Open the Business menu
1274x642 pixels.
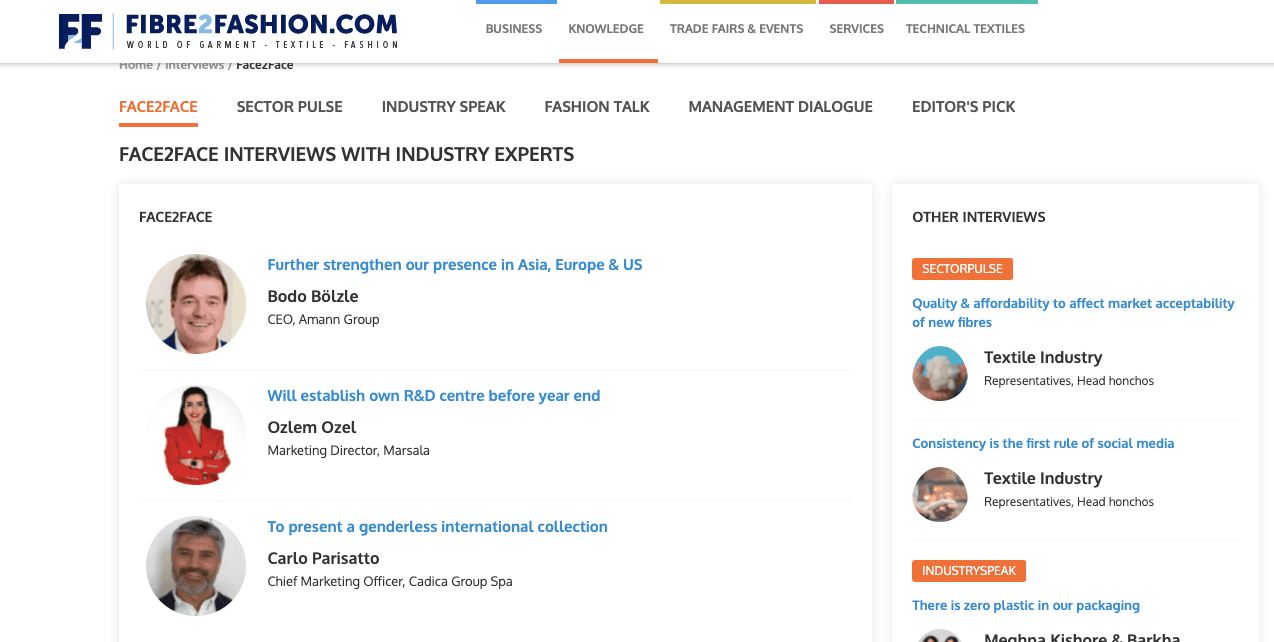click(514, 29)
